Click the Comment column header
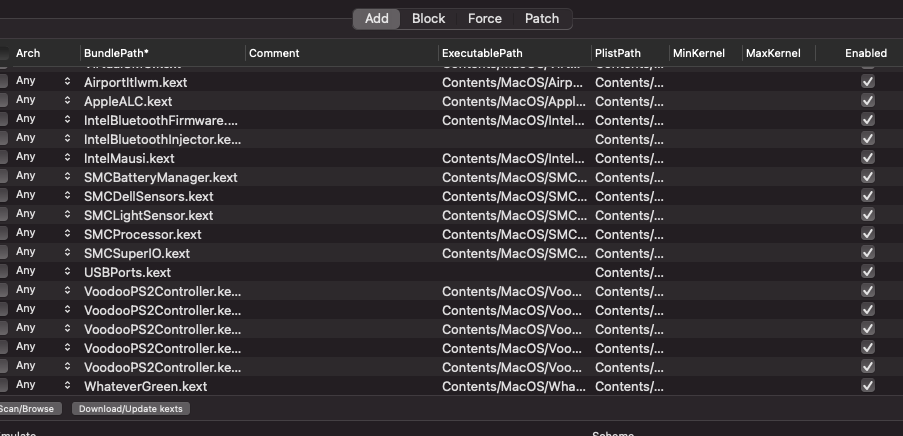The width and height of the screenshot is (903, 436). point(274,53)
